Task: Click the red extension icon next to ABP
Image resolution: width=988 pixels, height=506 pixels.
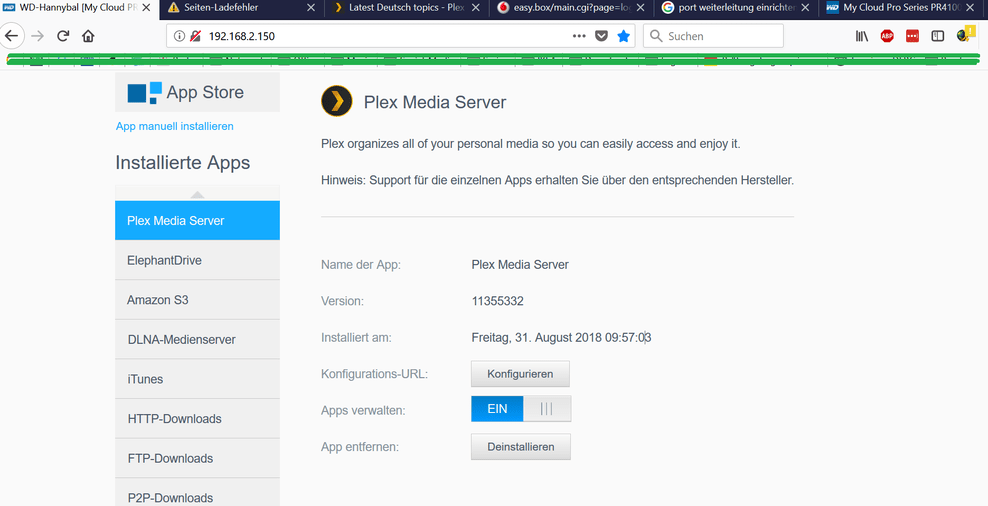Action: tap(912, 36)
